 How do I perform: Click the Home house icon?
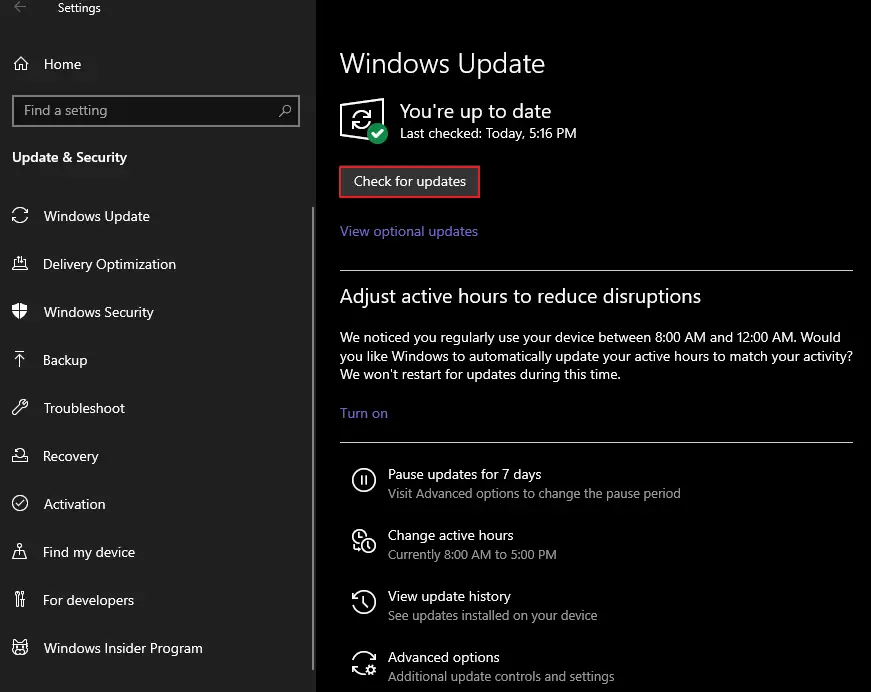click(x=21, y=64)
